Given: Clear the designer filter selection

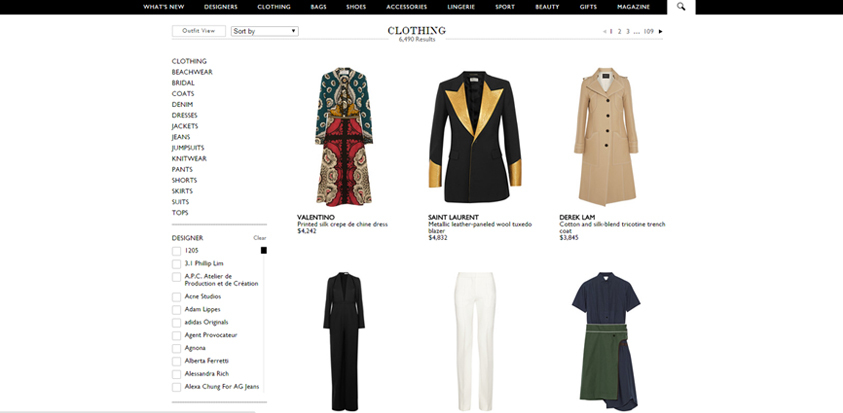Looking at the screenshot, I should 259,238.
